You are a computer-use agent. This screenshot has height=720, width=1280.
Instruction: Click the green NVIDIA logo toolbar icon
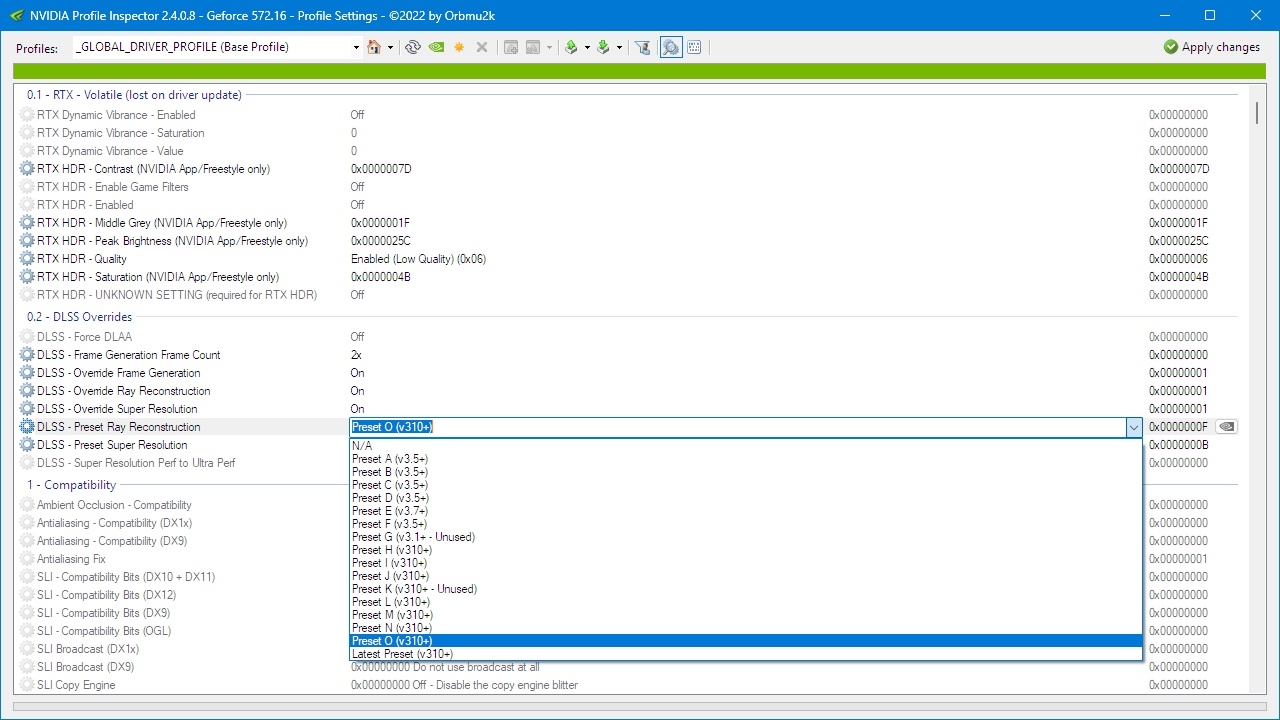pyautogui.click(x=436, y=47)
